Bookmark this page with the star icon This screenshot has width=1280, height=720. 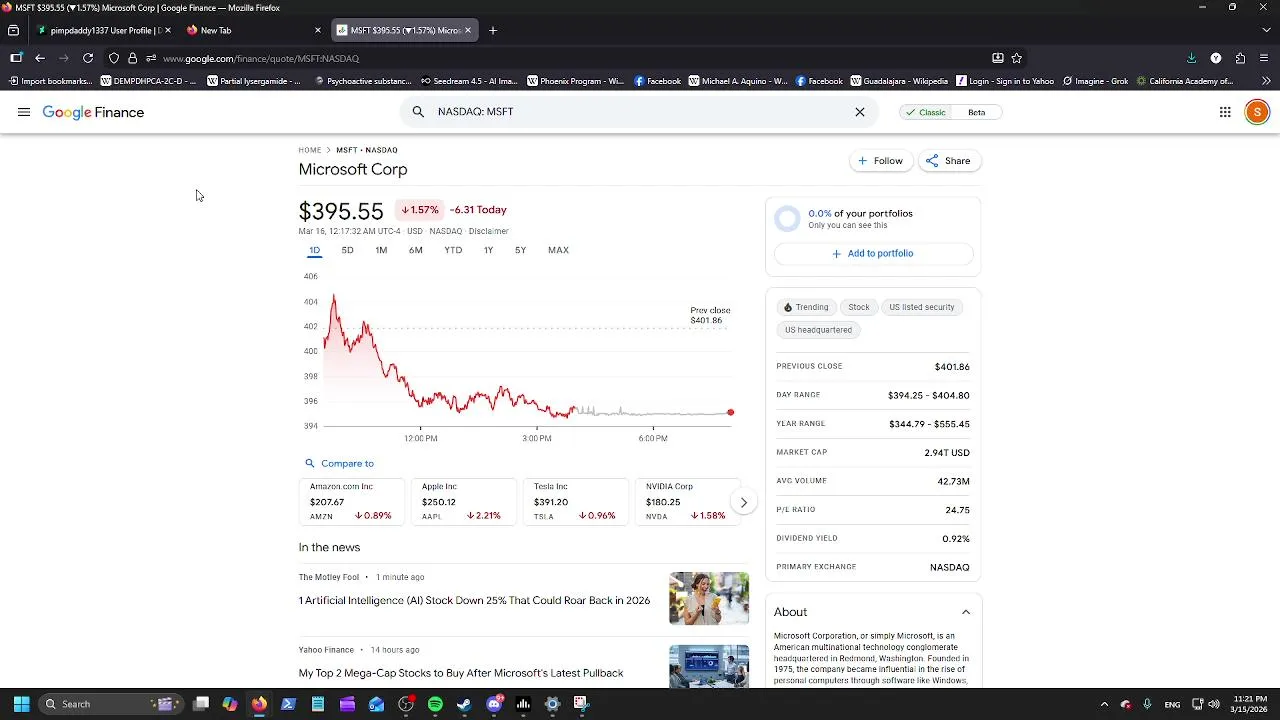[1017, 58]
